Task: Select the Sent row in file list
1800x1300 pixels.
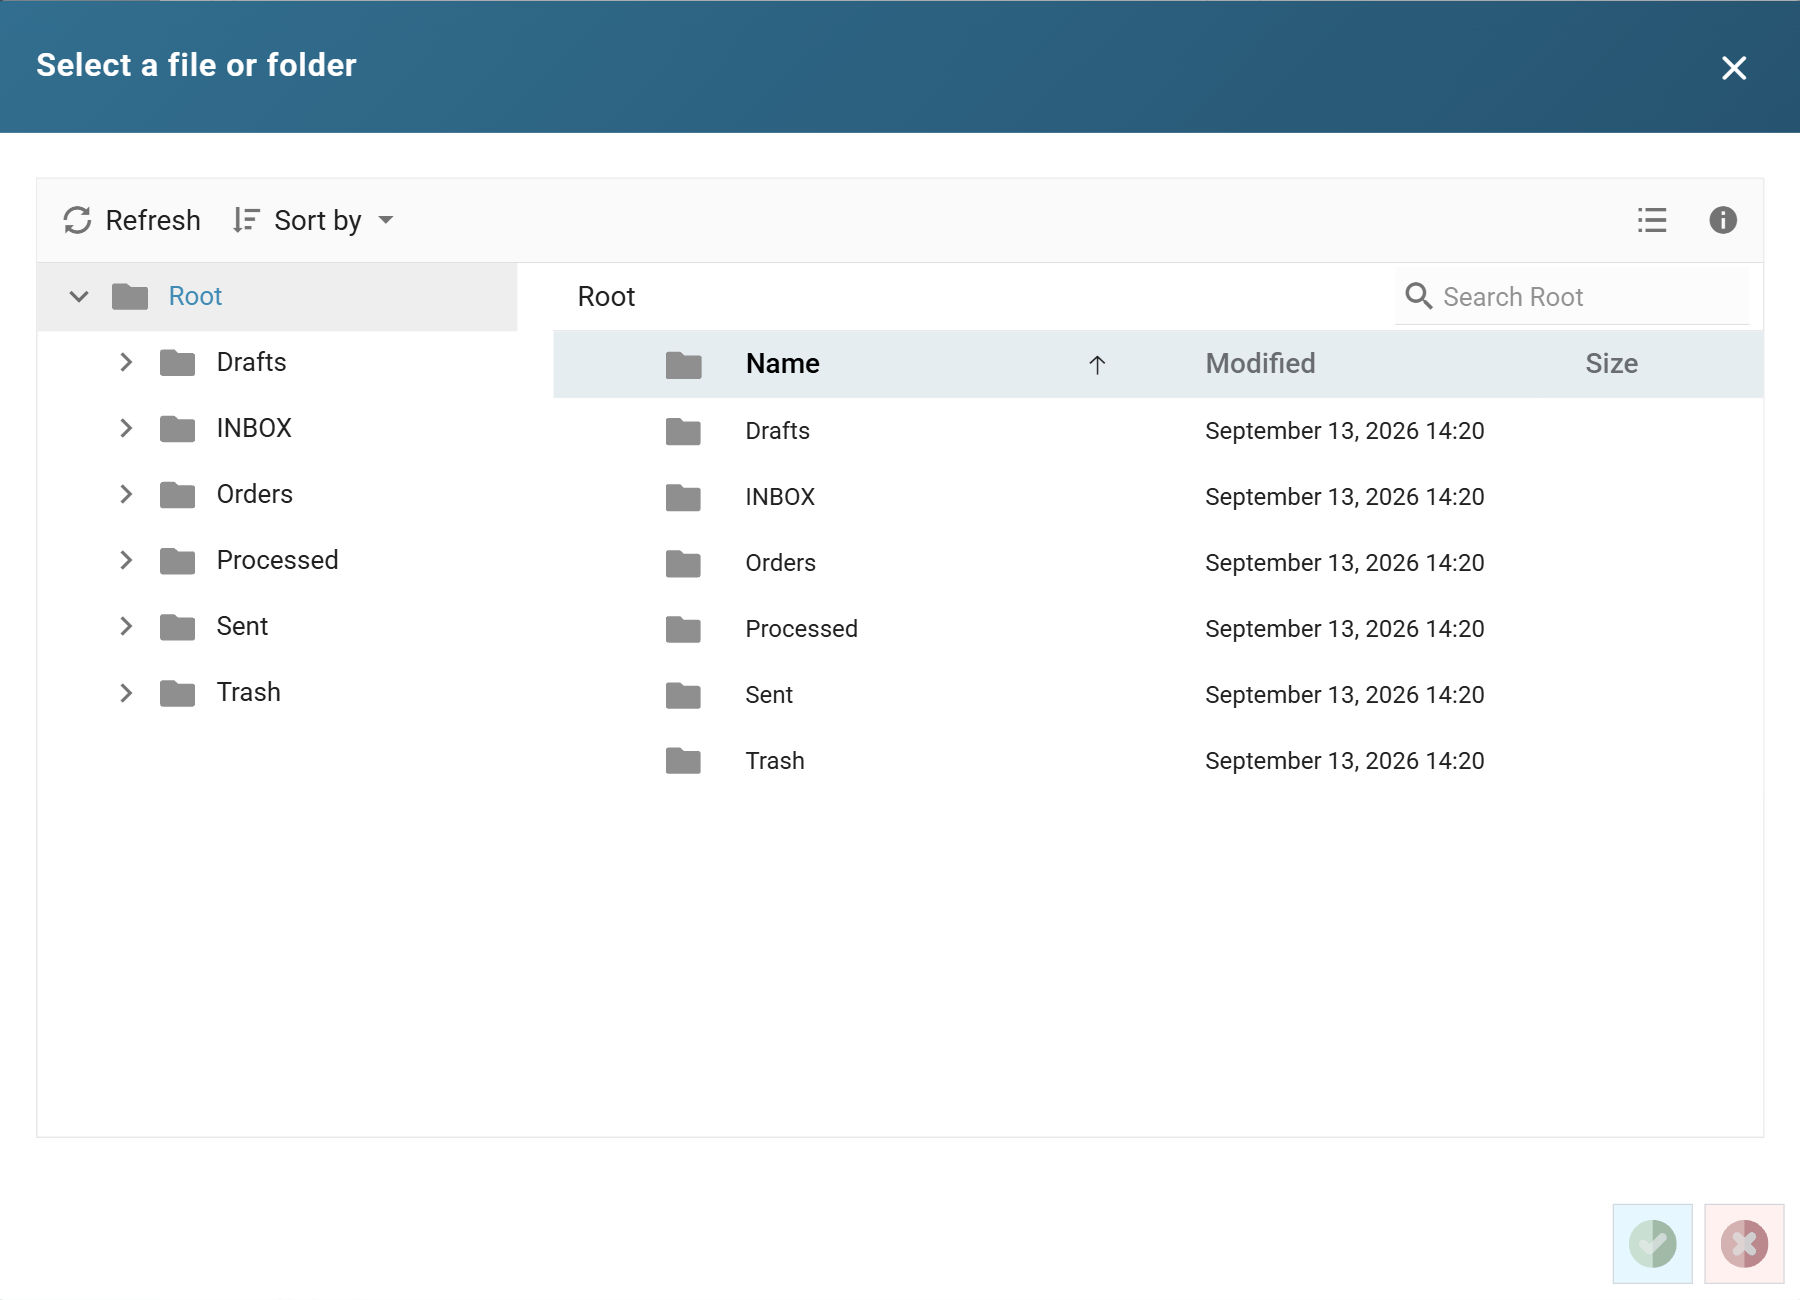Action: click(x=1158, y=695)
